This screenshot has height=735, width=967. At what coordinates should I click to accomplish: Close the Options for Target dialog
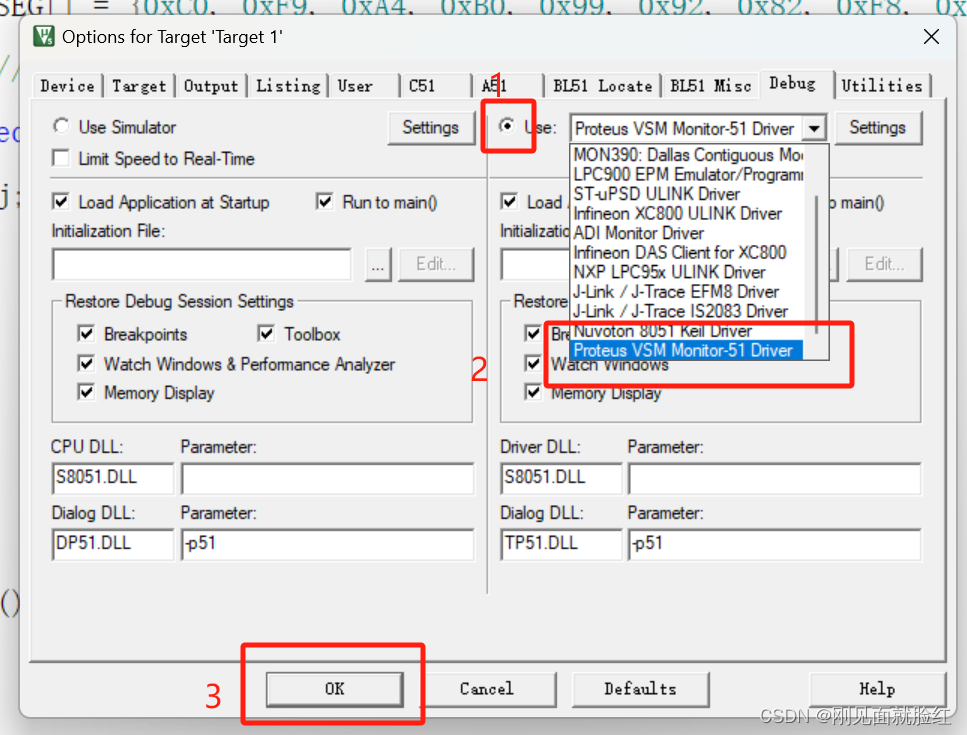coord(931,36)
